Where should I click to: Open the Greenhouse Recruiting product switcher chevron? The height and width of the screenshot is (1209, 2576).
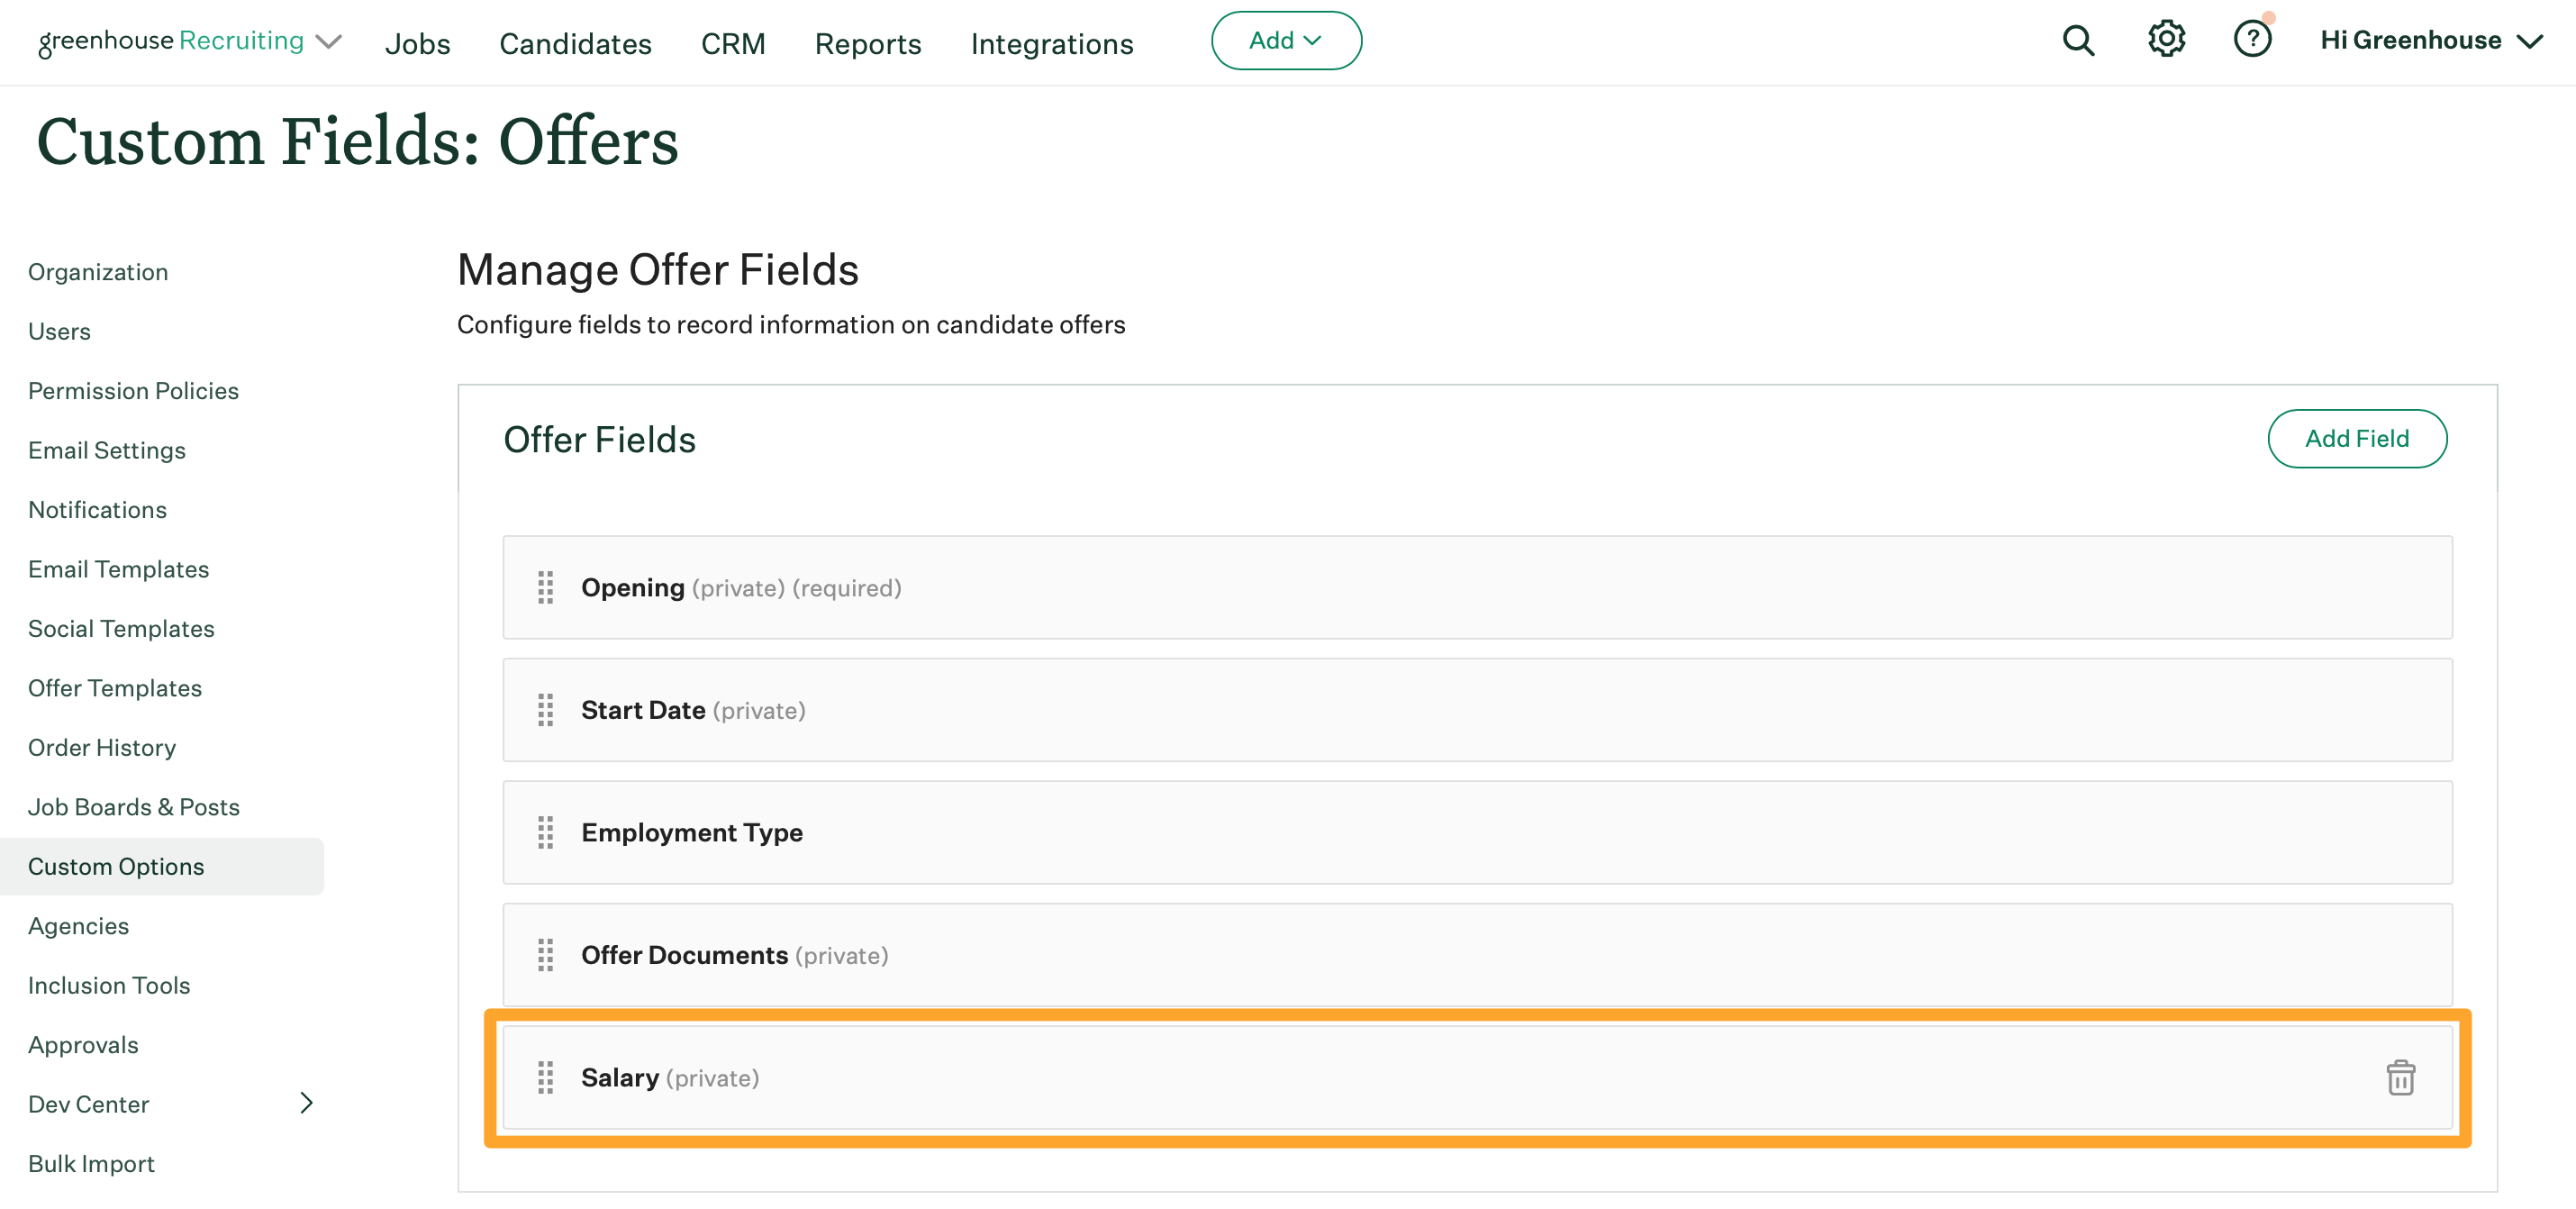[x=329, y=42]
